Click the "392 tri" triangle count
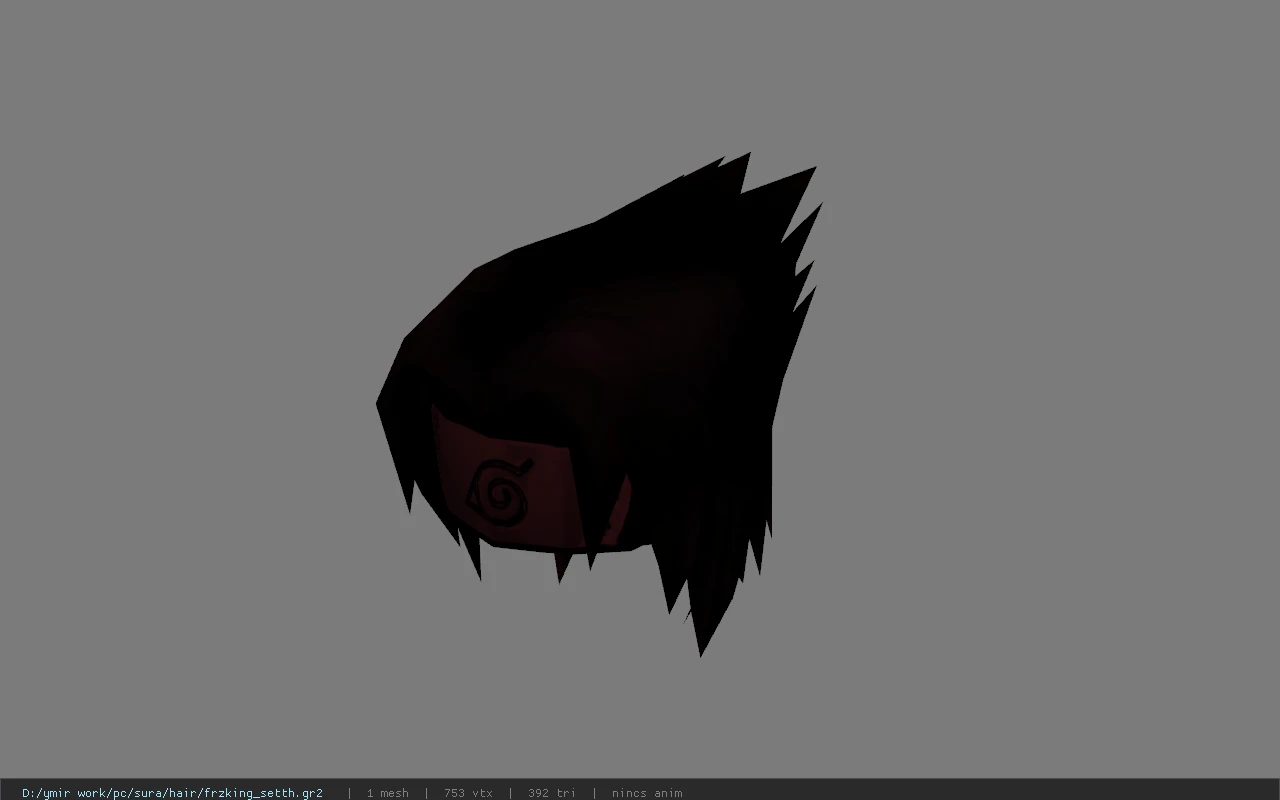This screenshot has width=1280, height=800. tap(552, 793)
